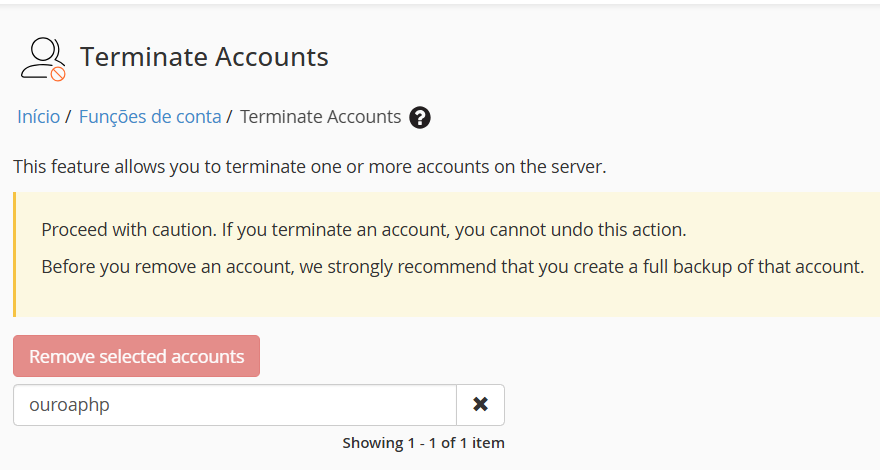Image resolution: width=880 pixels, height=470 pixels.
Task: Click the Terminate Accounts page heading
Action: tap(204, 57)
